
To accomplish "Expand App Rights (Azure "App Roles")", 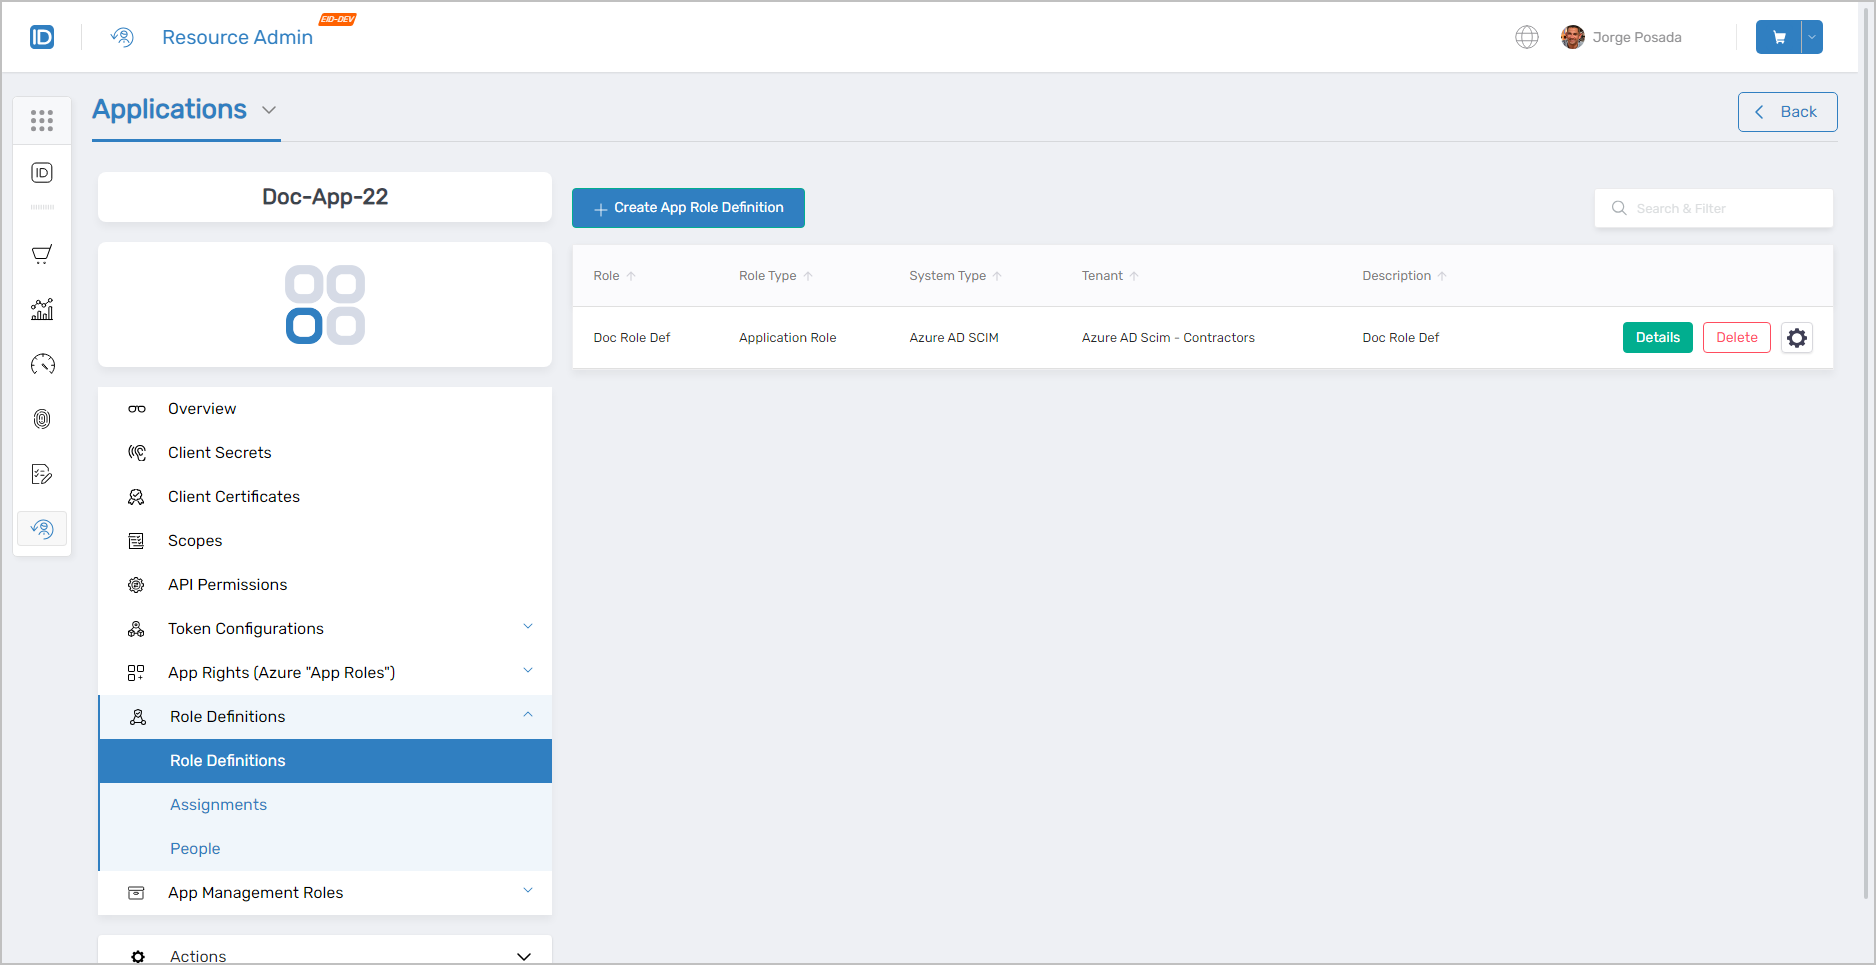I will 528,670.
